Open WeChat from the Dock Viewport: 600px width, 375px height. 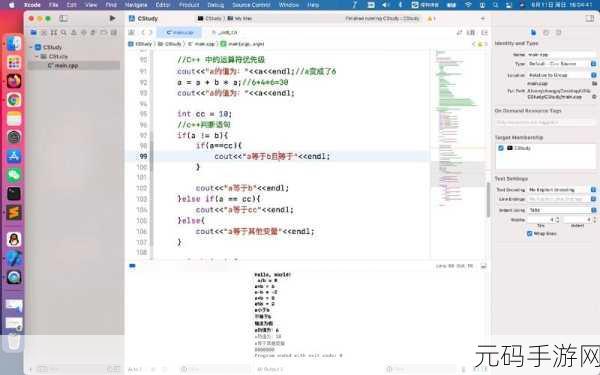click(14, 175)
